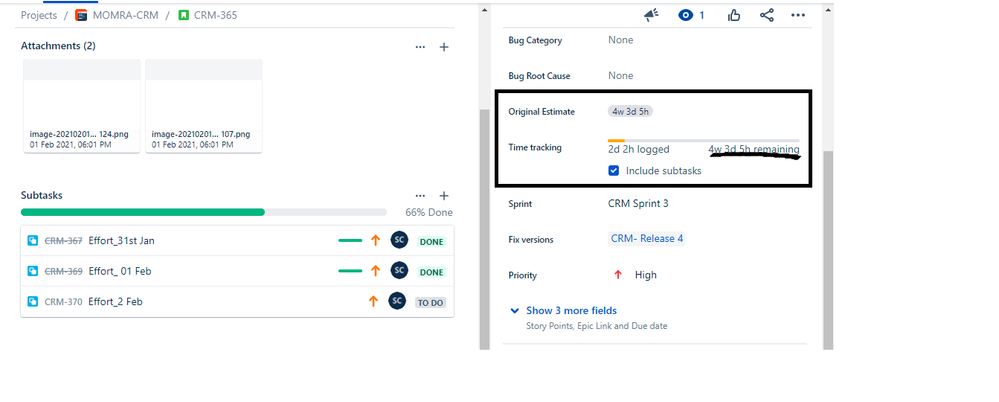
Task: Open the CRM-369 subtask key link
Action: pyautogui.click(x=63, y=271)
